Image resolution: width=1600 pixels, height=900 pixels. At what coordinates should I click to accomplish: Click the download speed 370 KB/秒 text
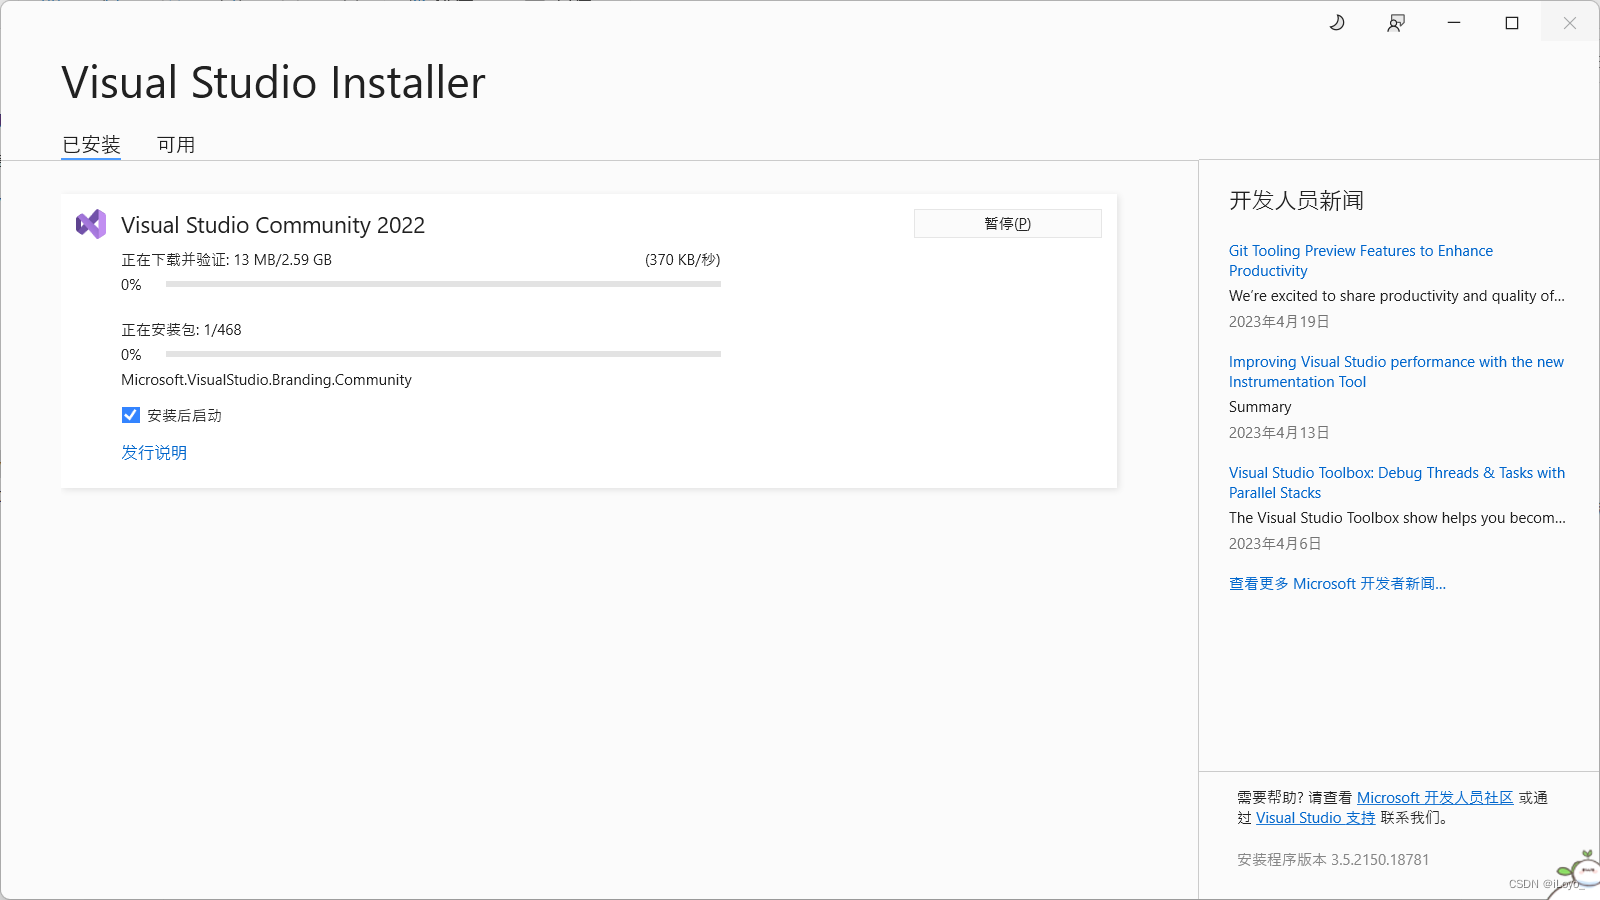click(x=683, y=260)
